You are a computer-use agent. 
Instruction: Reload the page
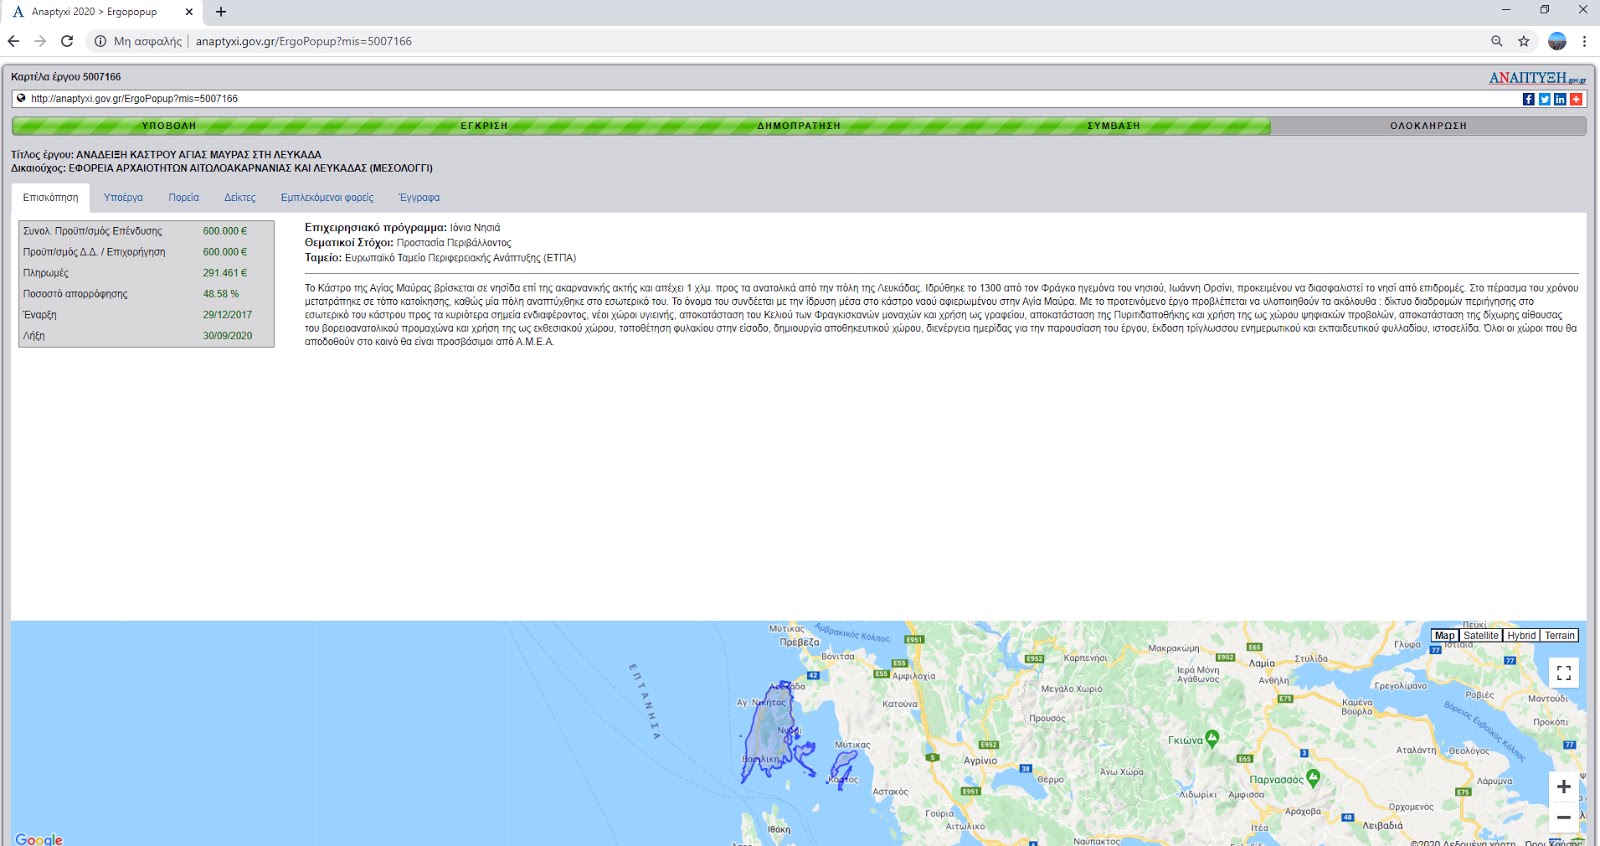67,41
